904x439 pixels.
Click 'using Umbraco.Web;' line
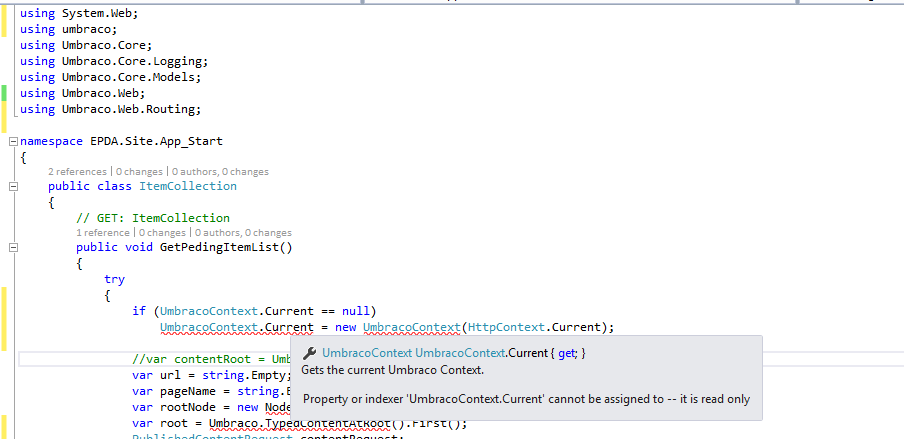point(82,93)
